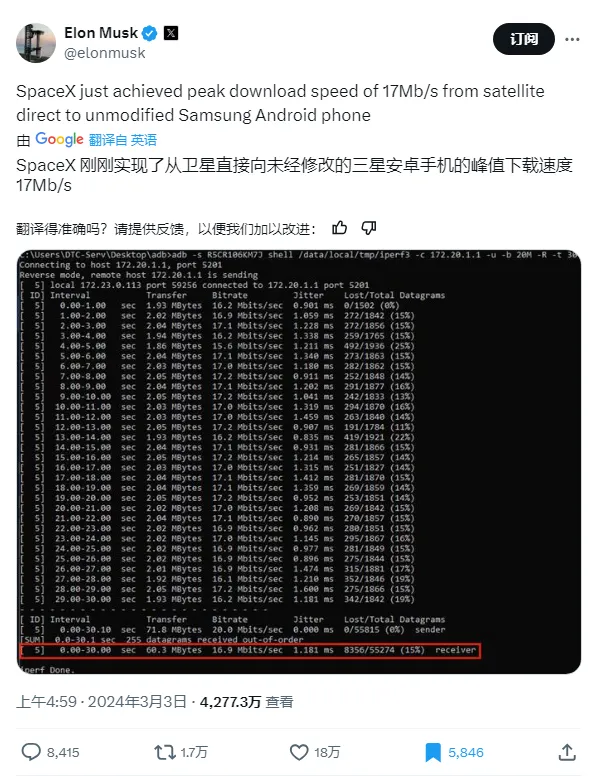Click the Google translate logo

coord(59,140)
